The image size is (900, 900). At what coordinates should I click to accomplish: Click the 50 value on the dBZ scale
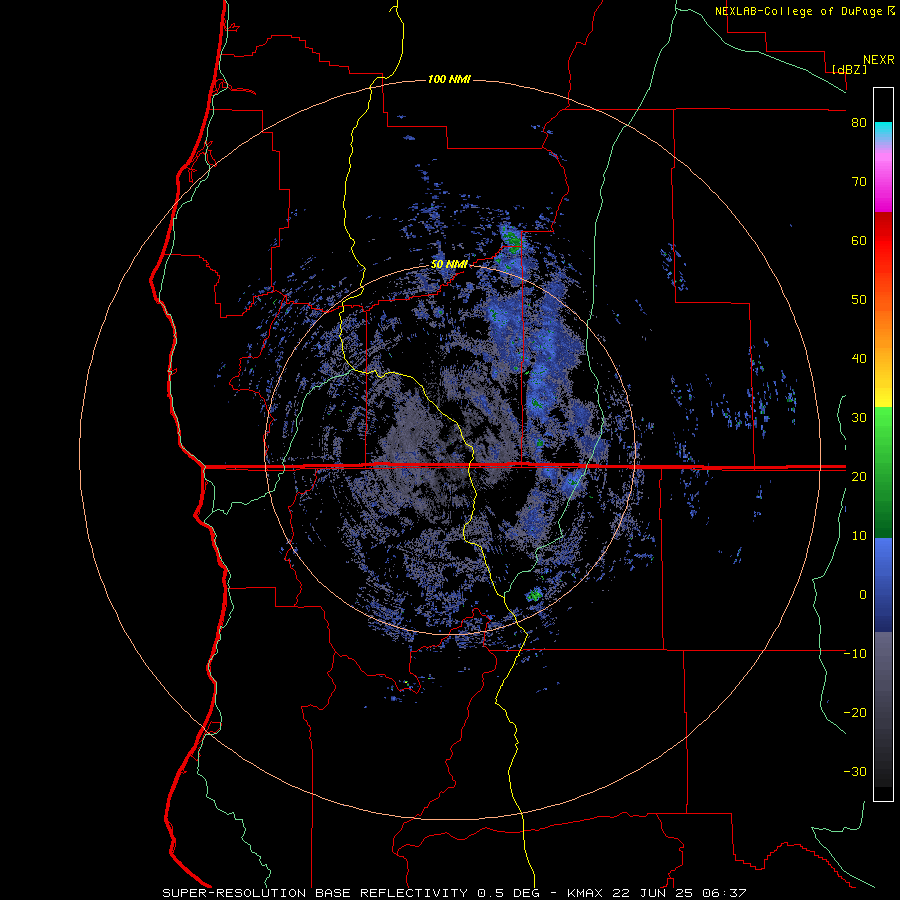coord(859,300)
